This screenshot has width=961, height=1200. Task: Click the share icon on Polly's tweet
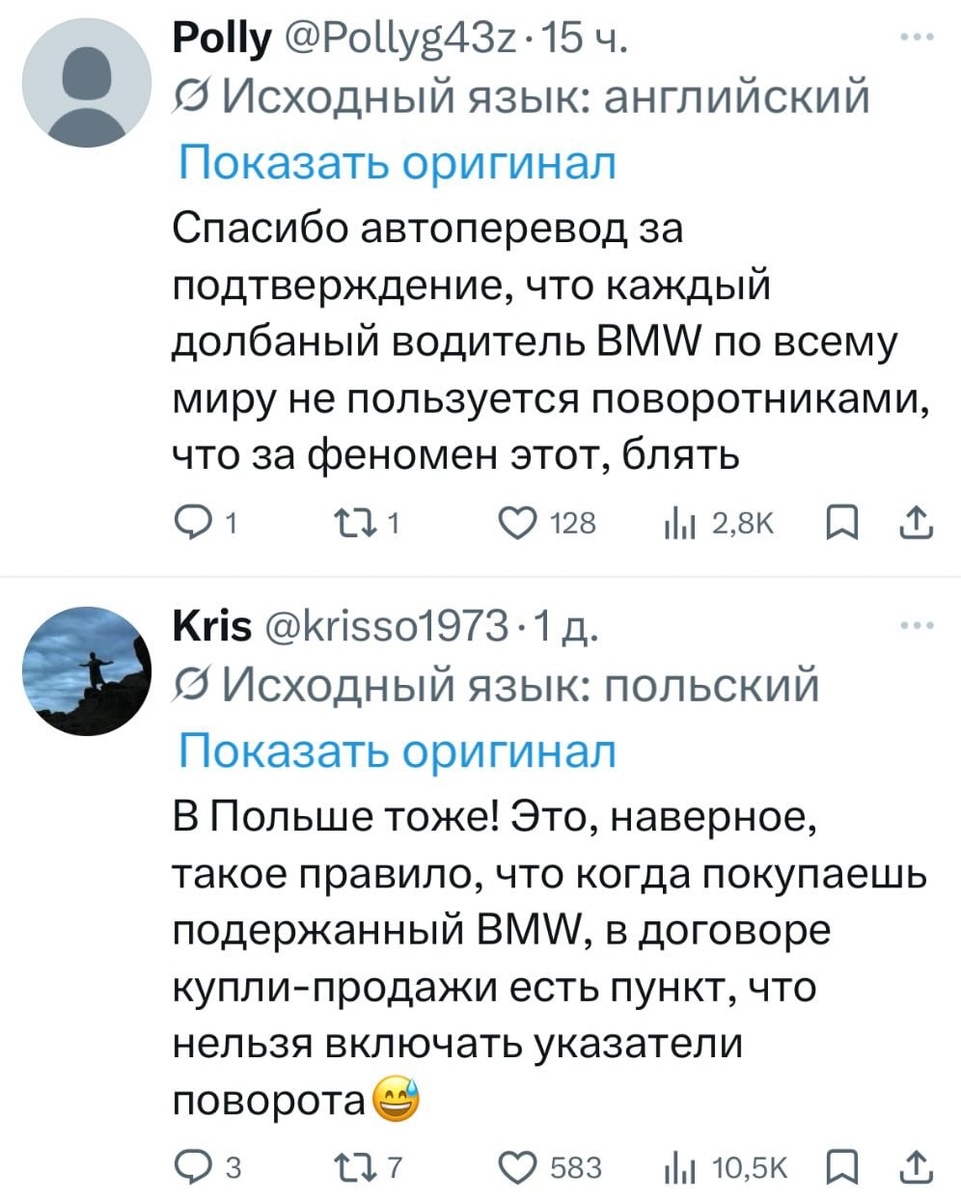tap(917, 522)
